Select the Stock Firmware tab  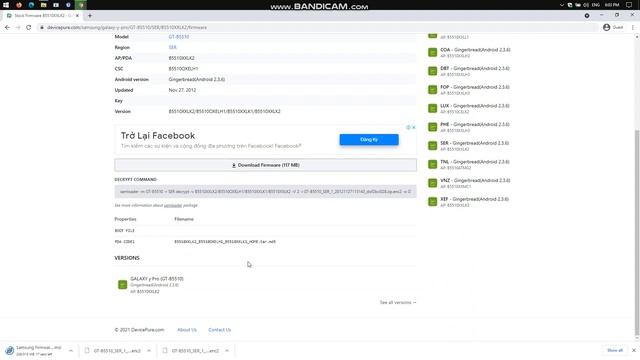point(42,16)
